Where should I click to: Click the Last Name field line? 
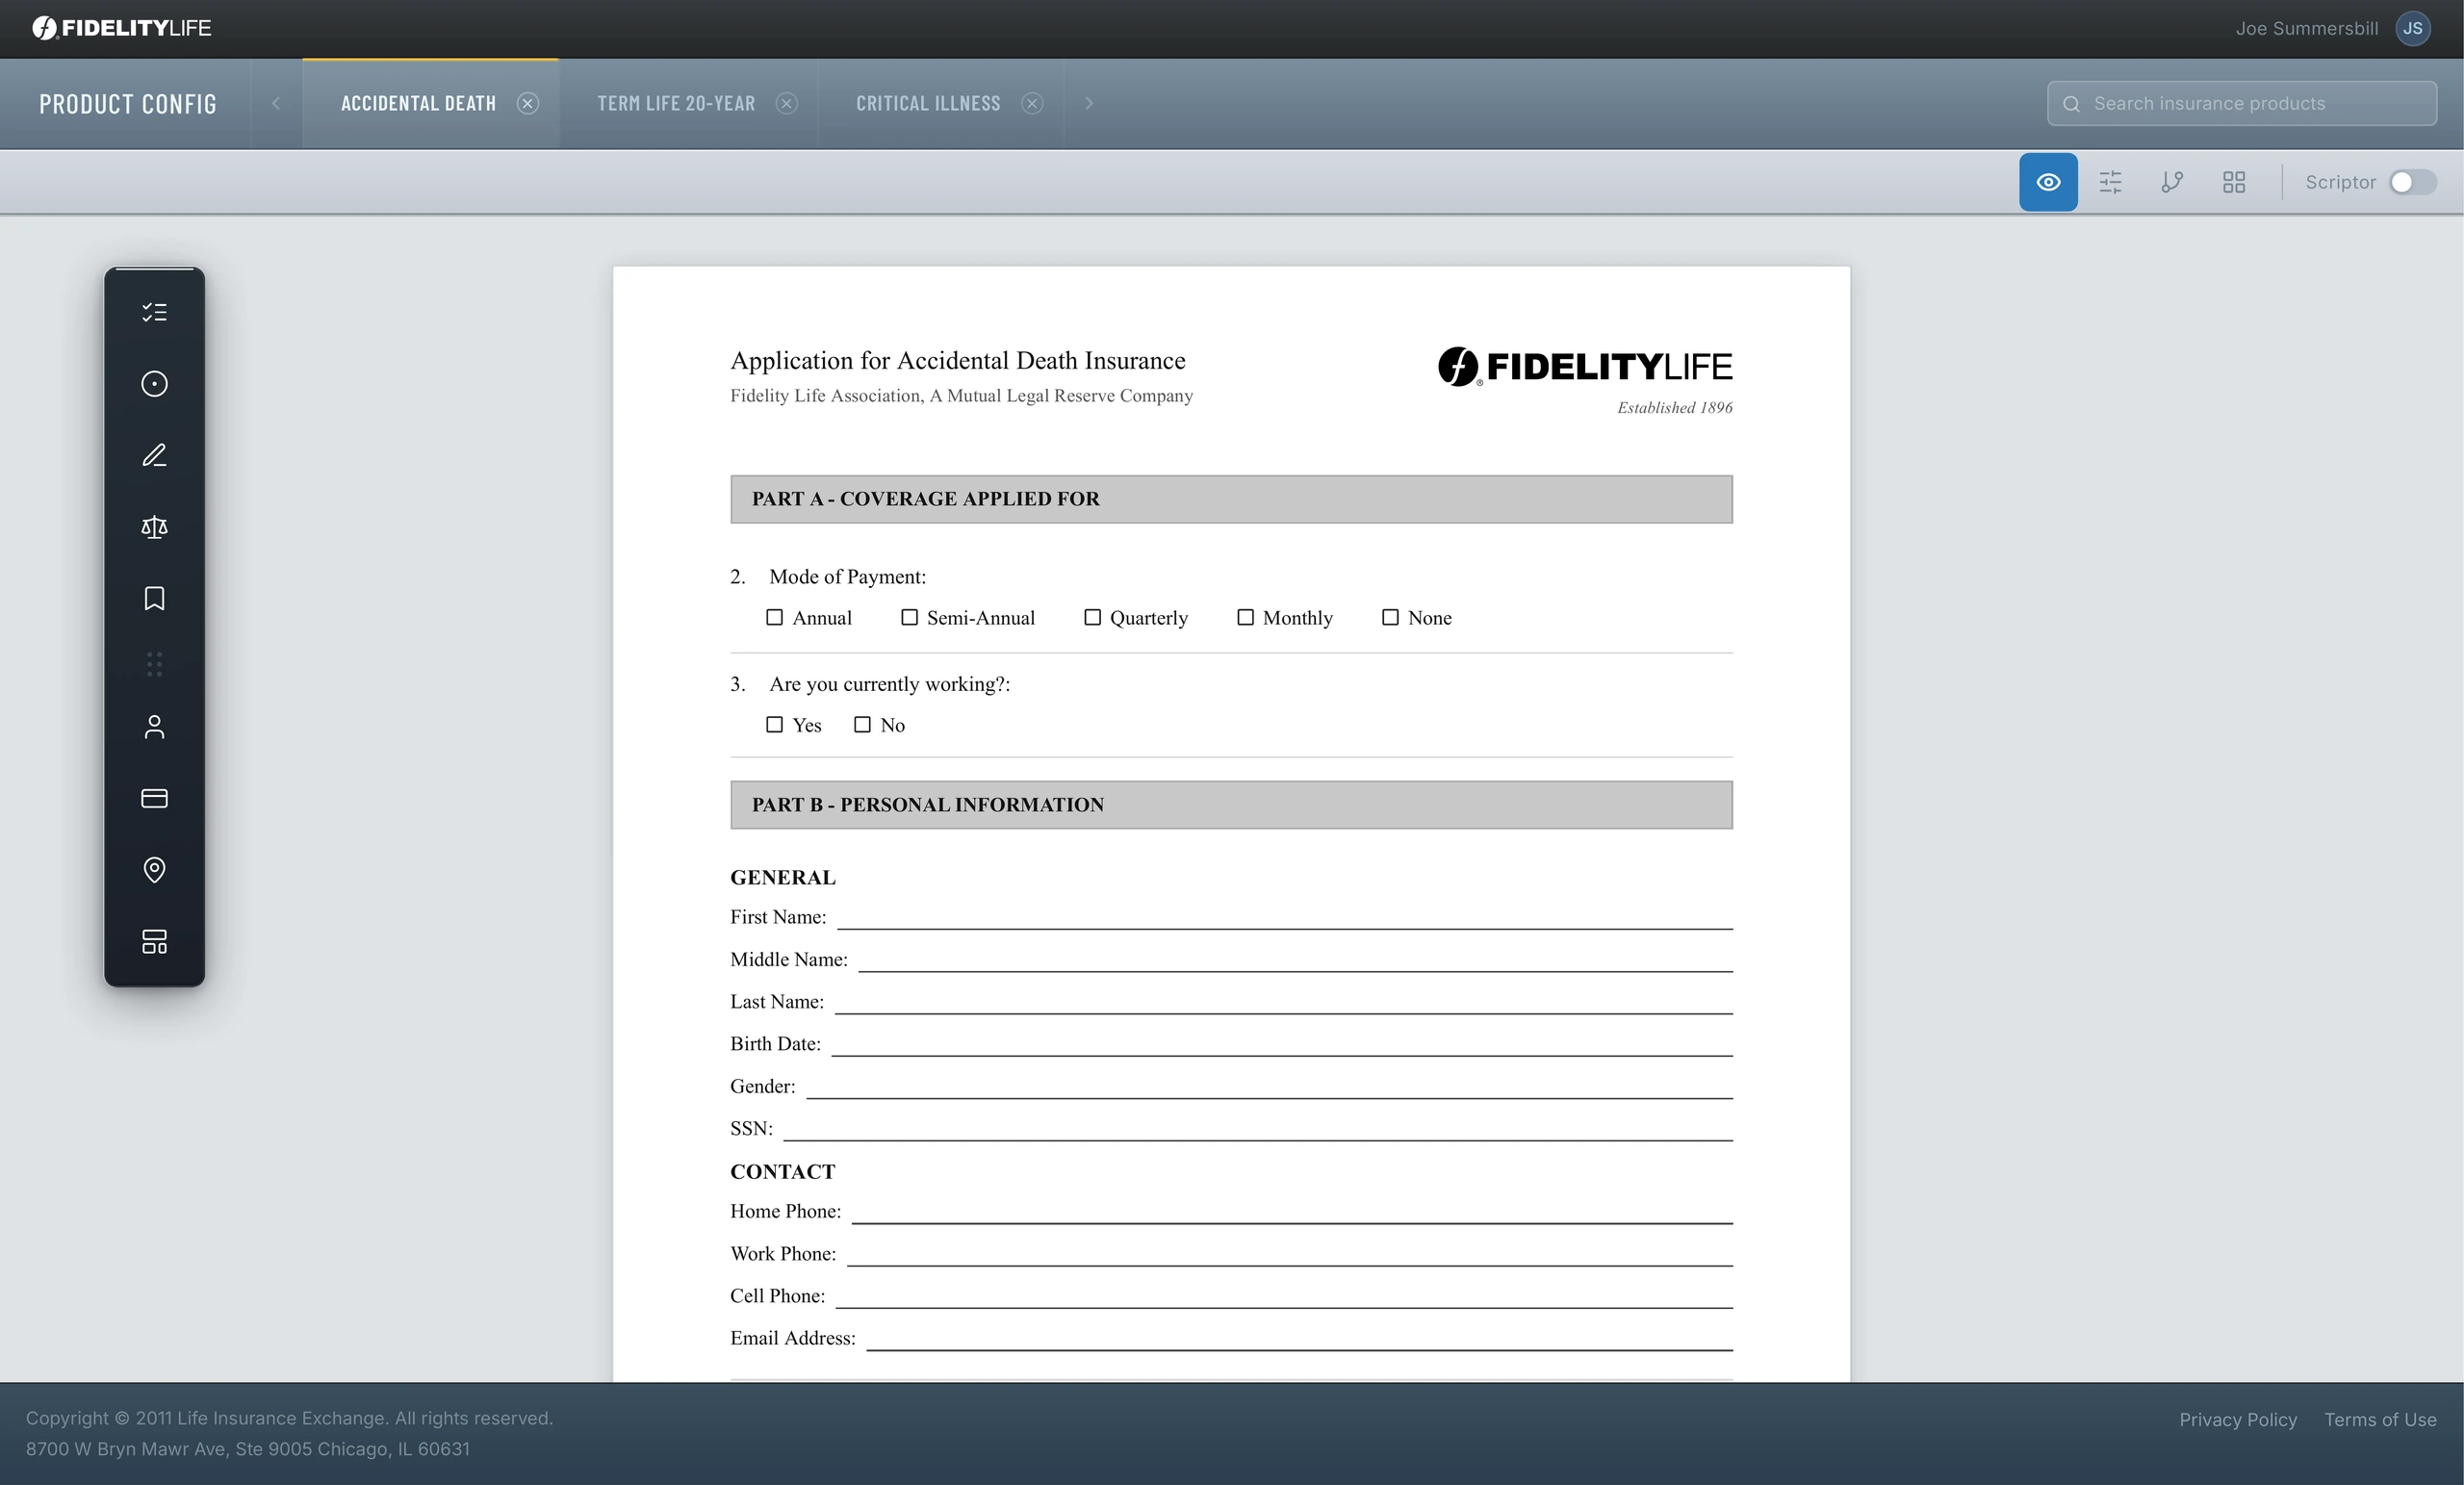(x=1283, y=1001)
